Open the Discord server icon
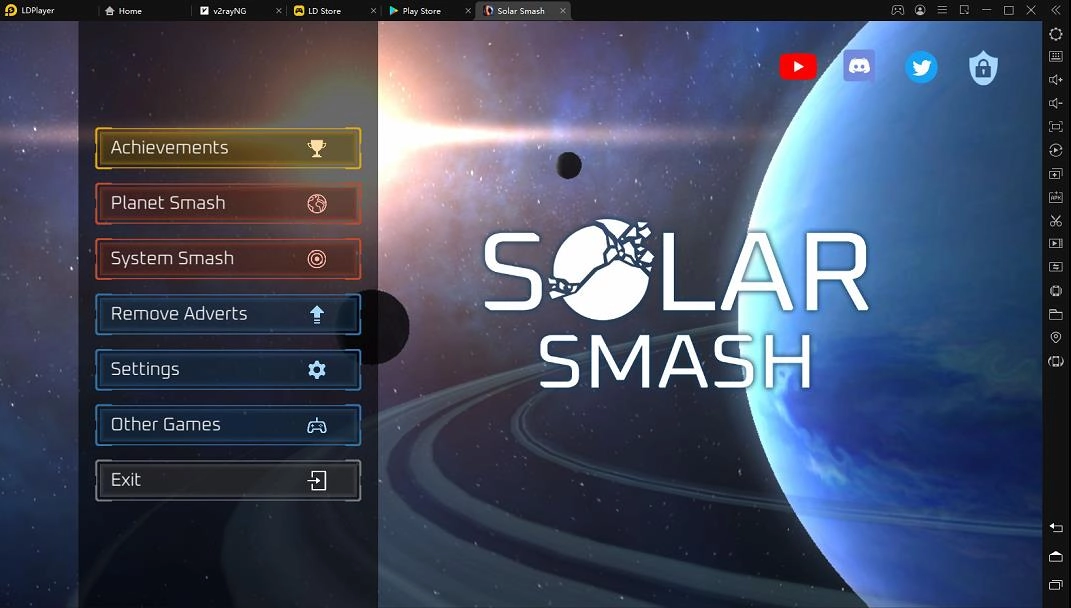Image resolution: width=1071 pixels, height=608 pixels. coord(859,66)
